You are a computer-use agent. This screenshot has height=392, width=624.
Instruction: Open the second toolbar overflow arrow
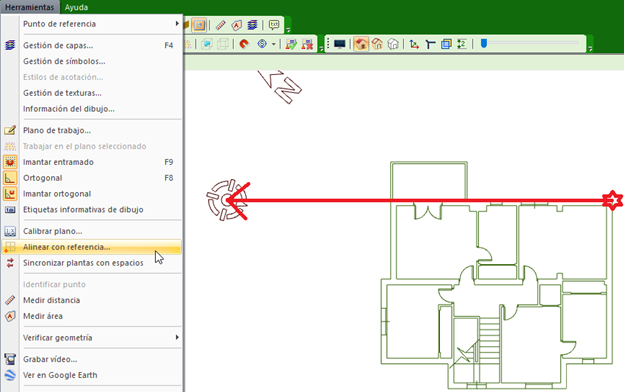(x=321, y=48)
